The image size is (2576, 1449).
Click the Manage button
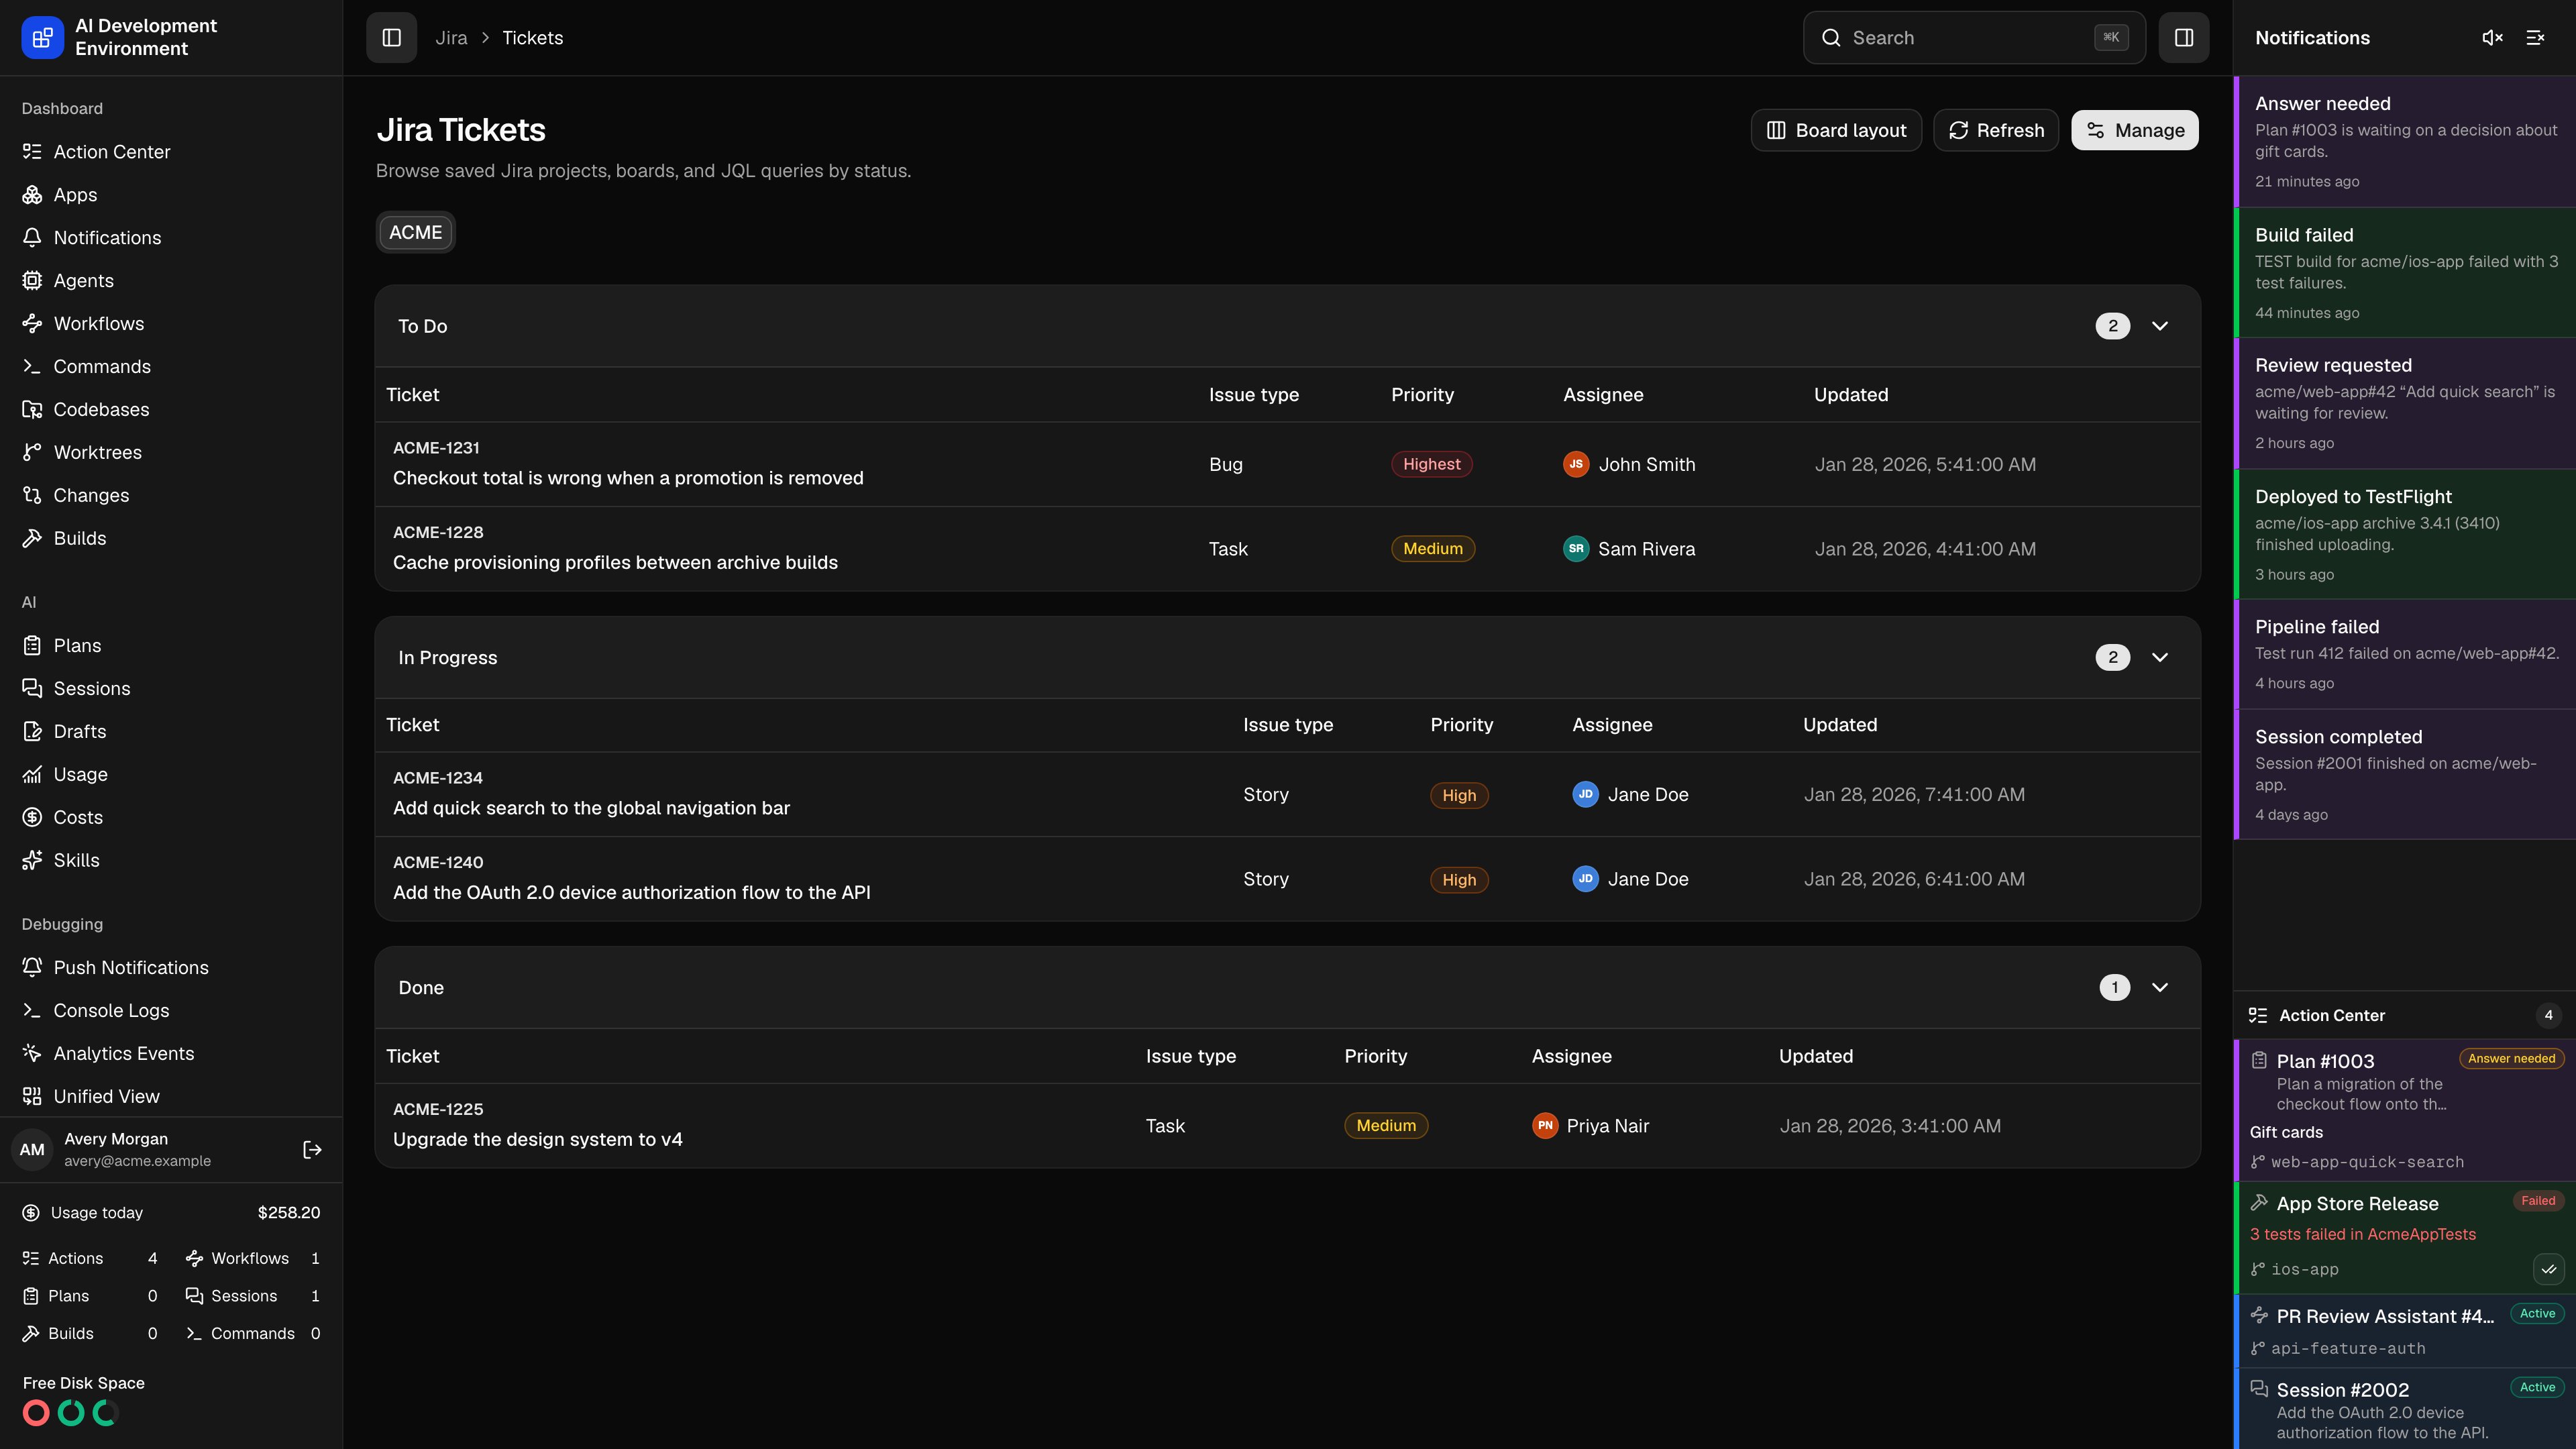(2135, 130)
